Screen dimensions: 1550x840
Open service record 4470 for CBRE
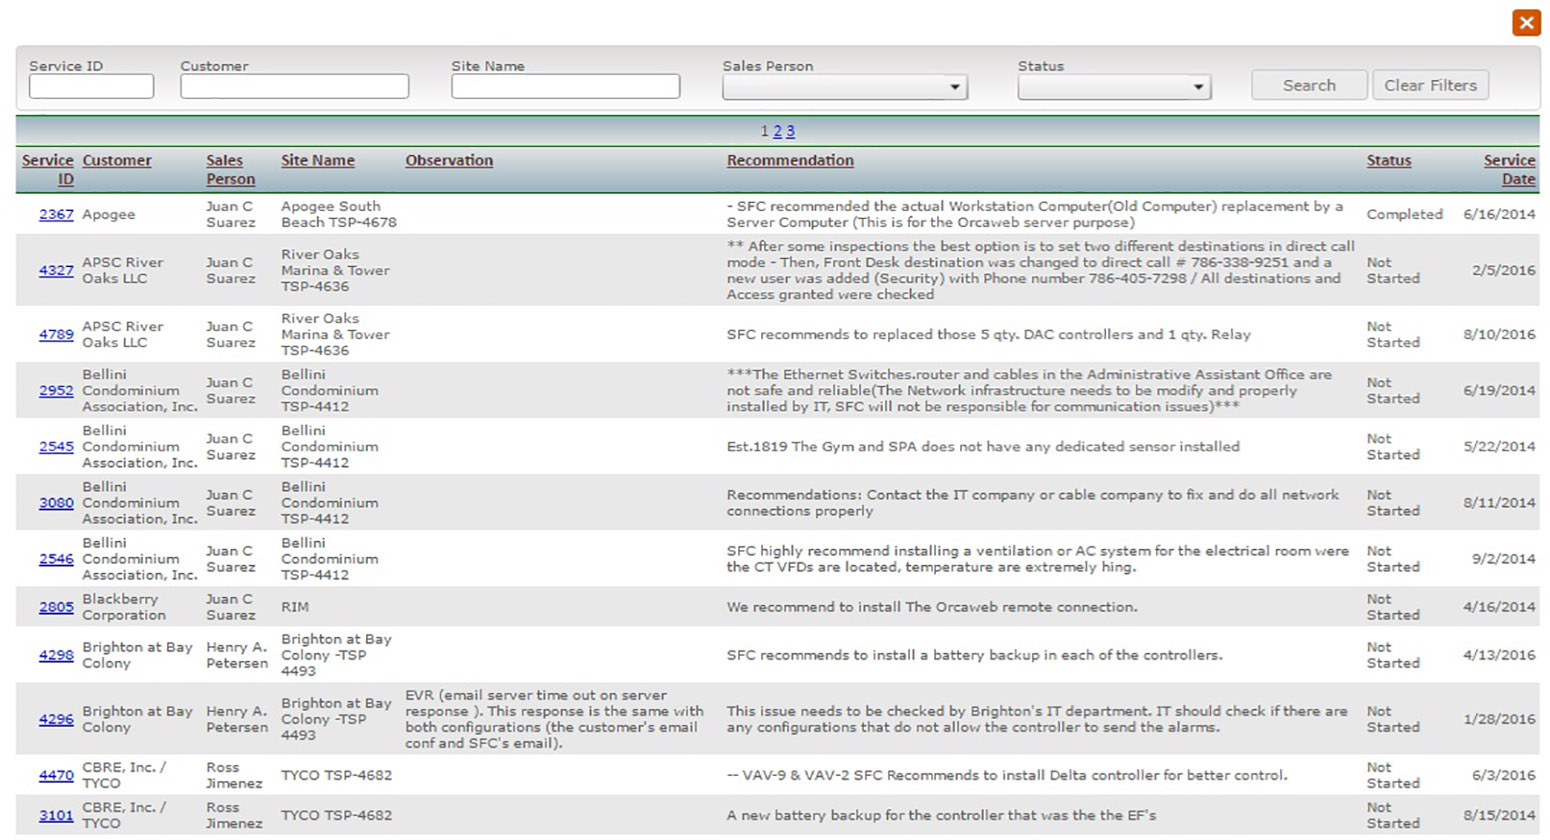pyautogui.click(x=56, y=775)
